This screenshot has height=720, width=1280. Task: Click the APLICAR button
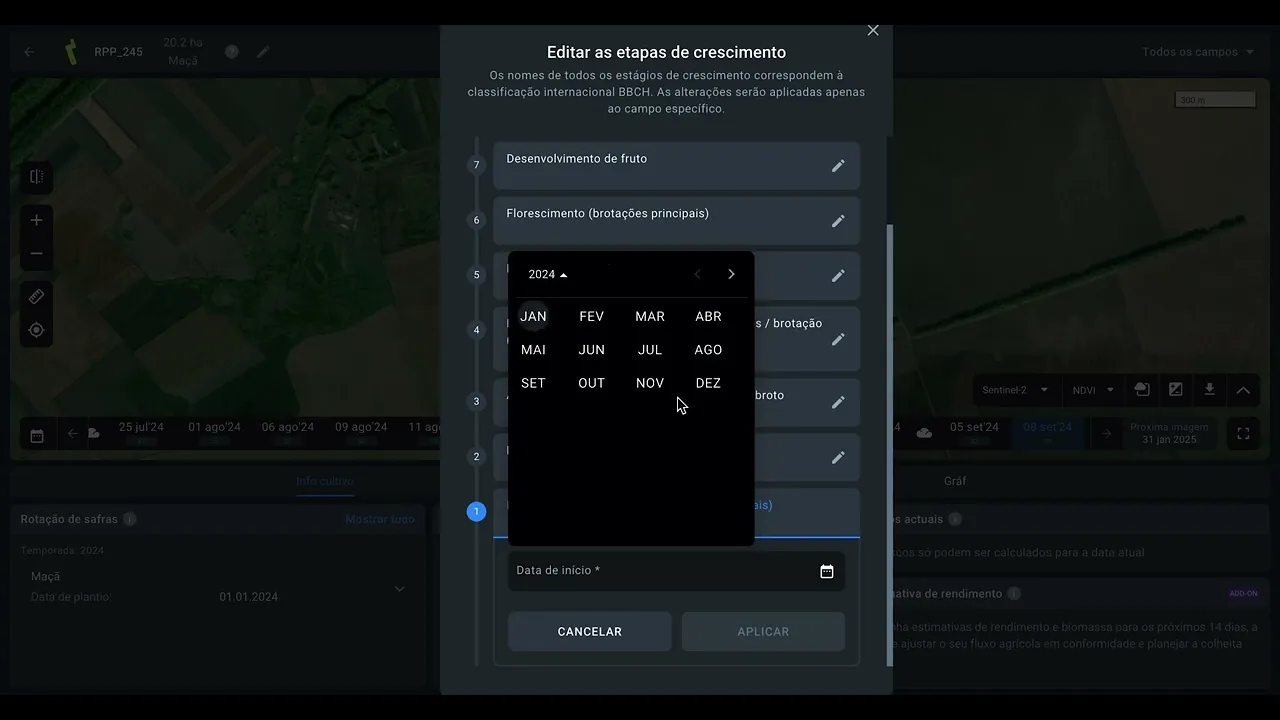763,631
